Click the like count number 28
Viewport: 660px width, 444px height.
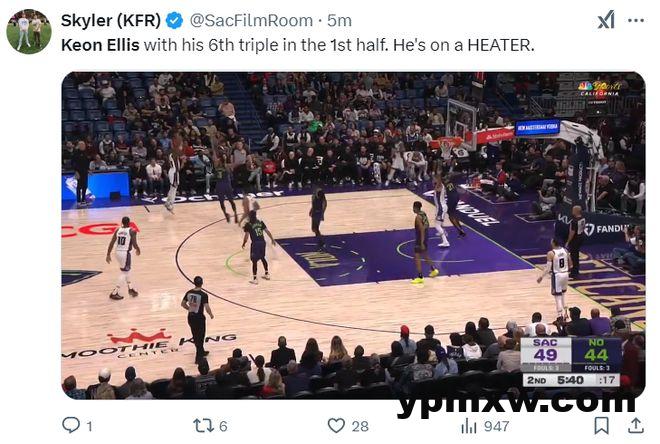coord(360,426)
